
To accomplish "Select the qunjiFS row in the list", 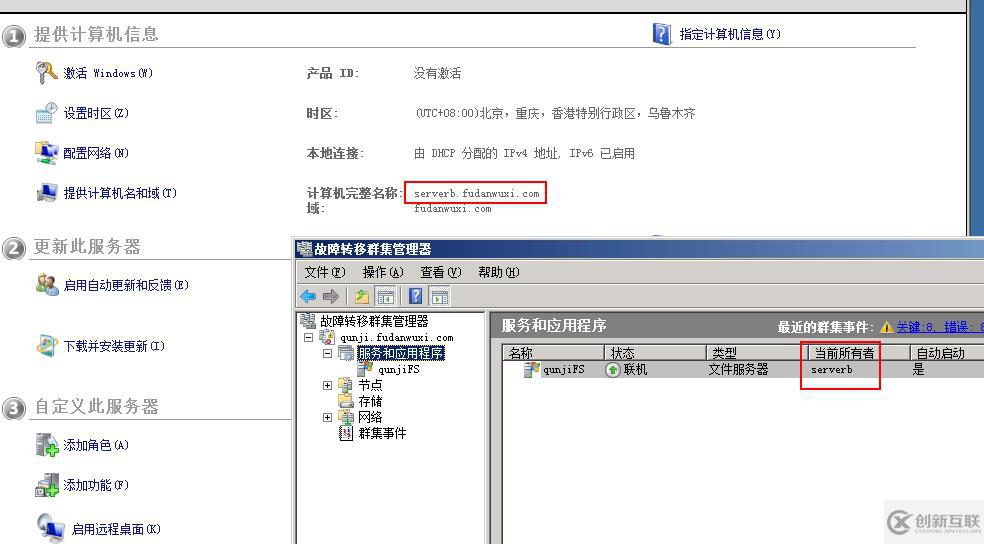I will tap(743, 370).
